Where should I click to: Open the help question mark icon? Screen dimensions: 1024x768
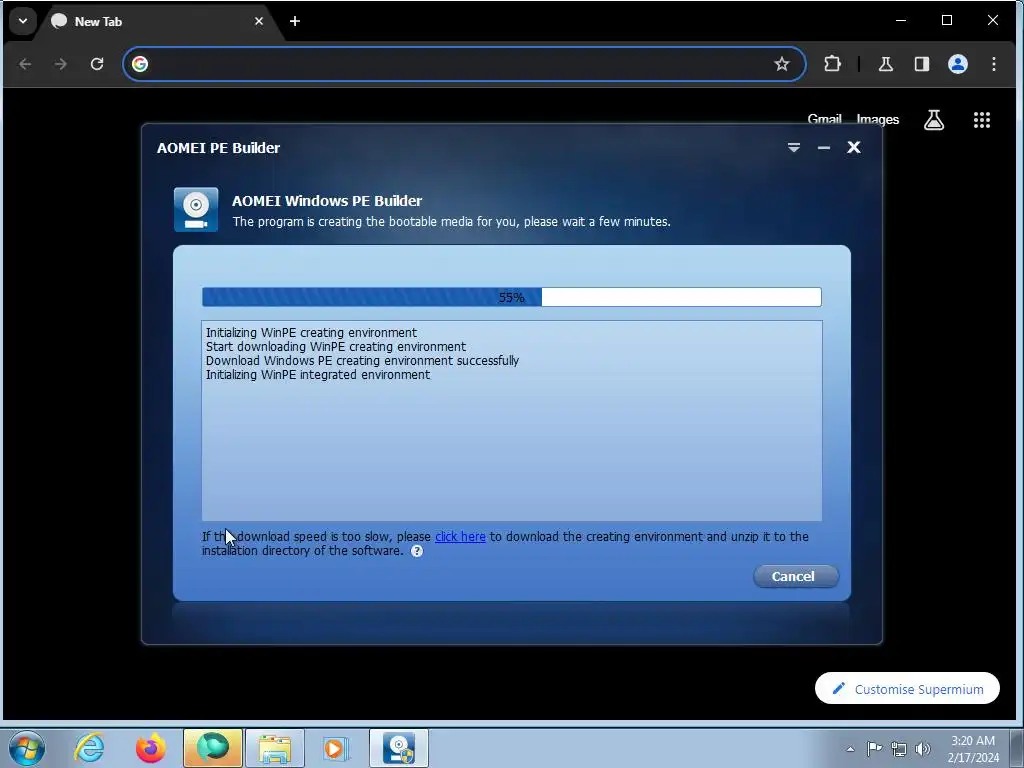417,551
